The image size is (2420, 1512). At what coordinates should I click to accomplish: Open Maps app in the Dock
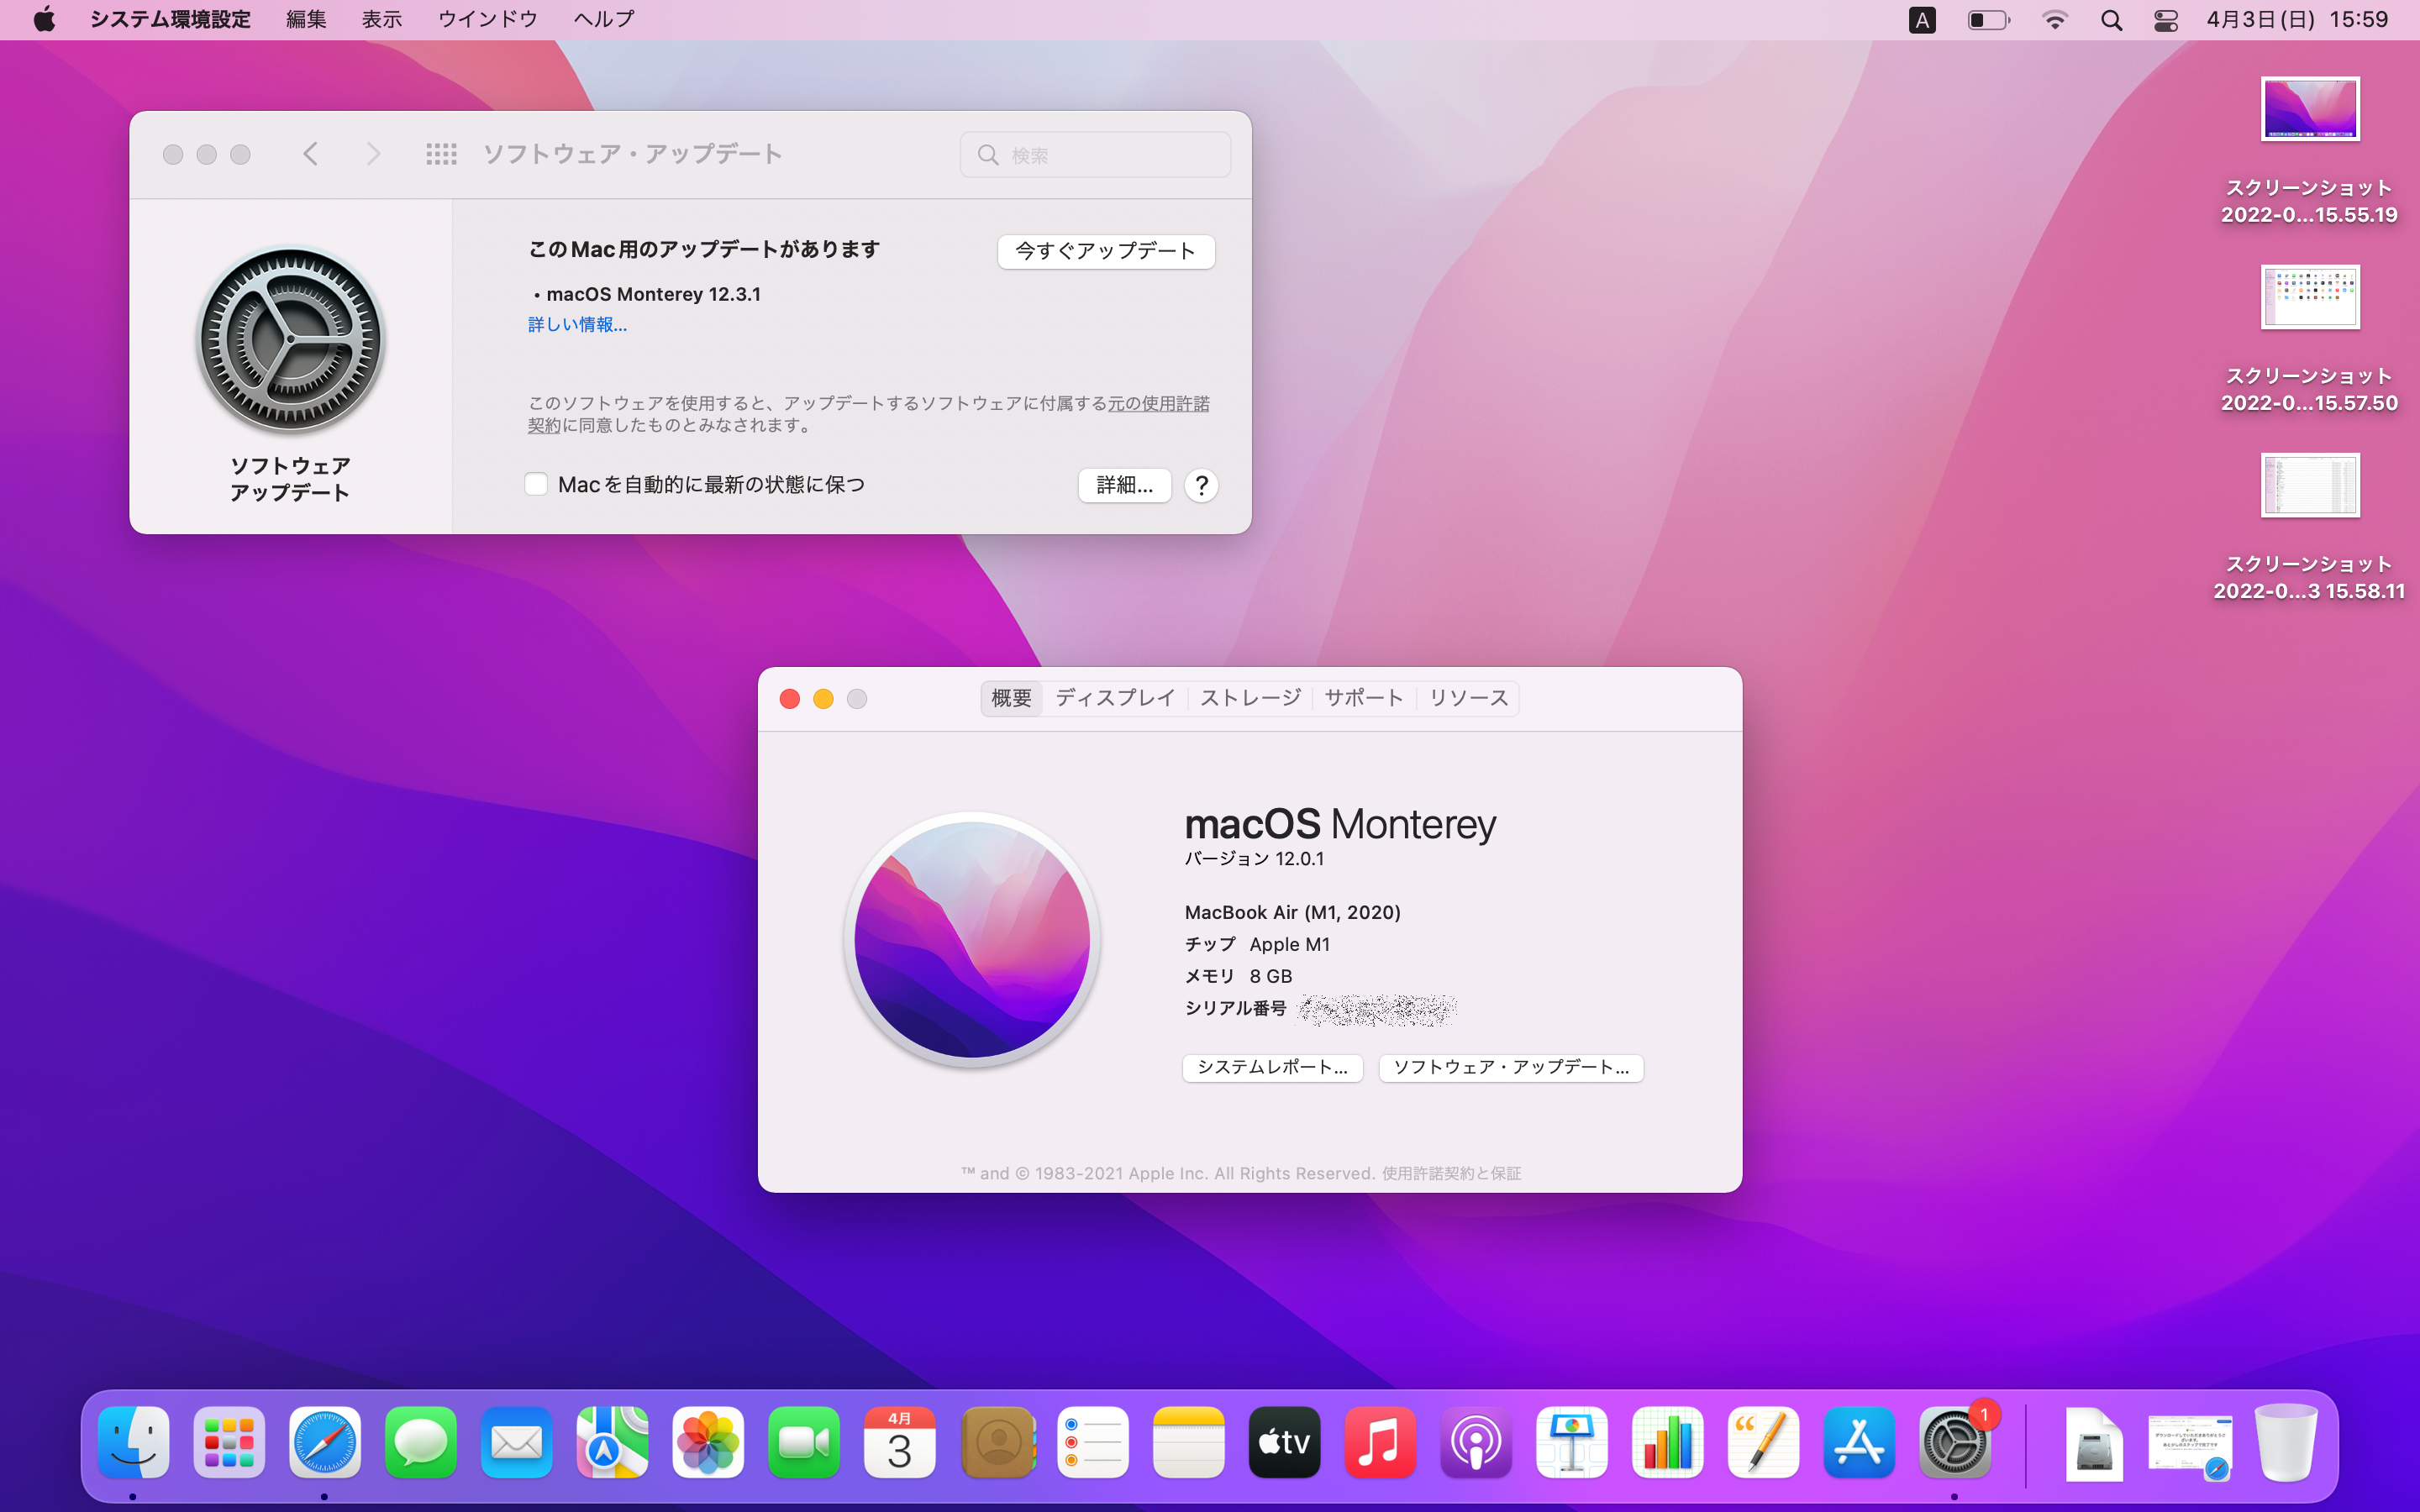coord(612,1442)
